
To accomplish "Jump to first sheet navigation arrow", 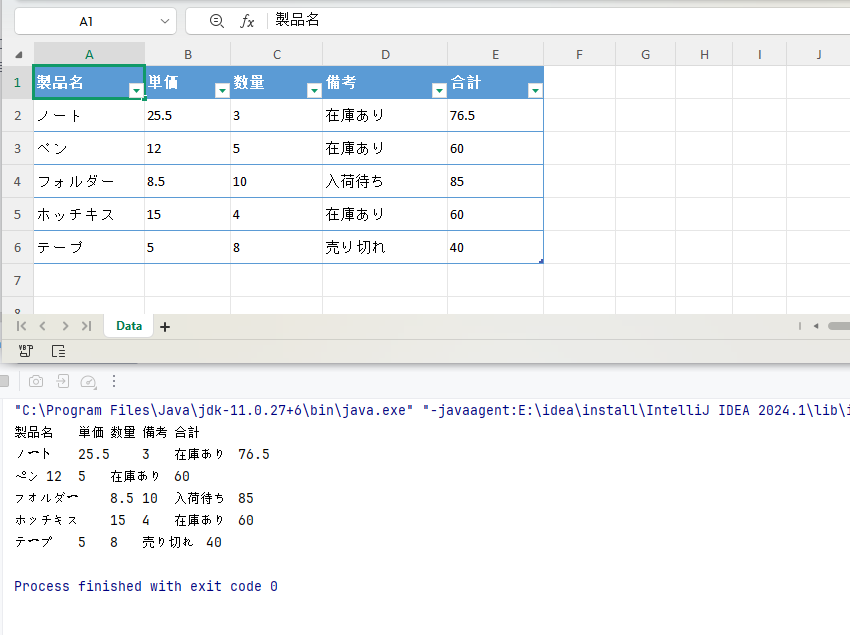I will (x=21, y=326).
